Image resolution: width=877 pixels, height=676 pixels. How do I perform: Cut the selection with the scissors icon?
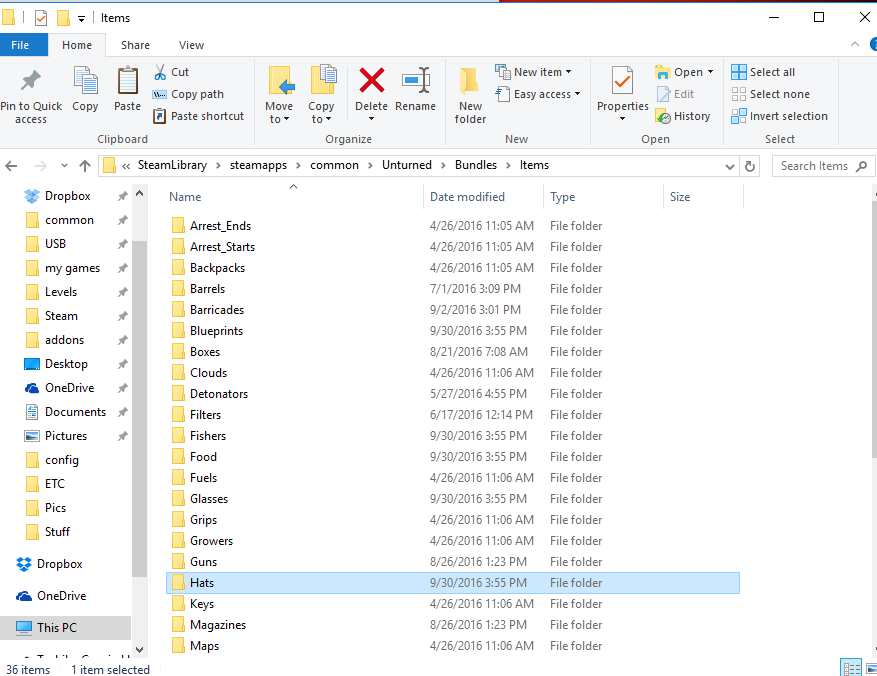point(160,72)
